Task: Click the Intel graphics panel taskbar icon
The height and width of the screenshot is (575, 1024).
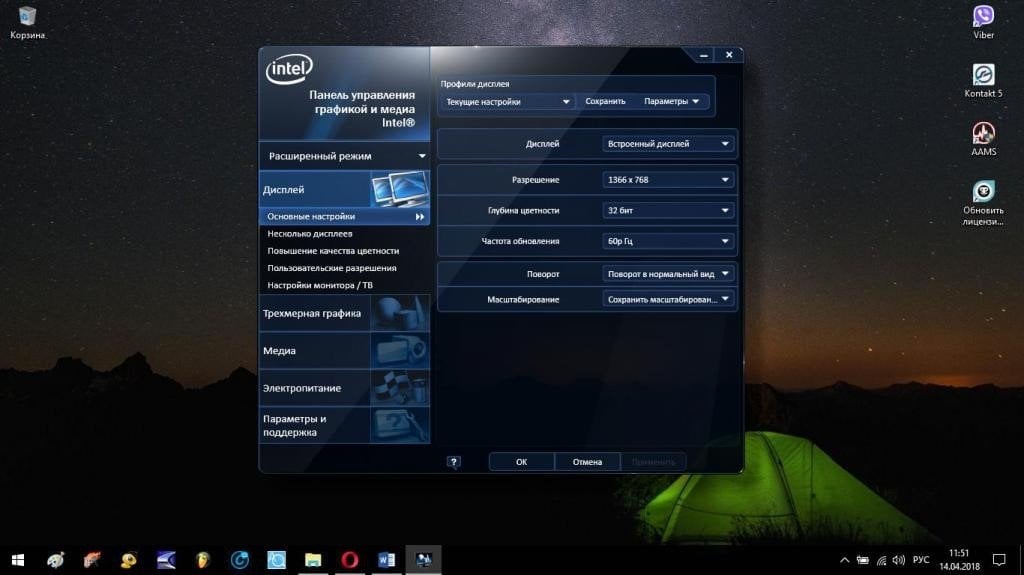Action: [423, 560]
